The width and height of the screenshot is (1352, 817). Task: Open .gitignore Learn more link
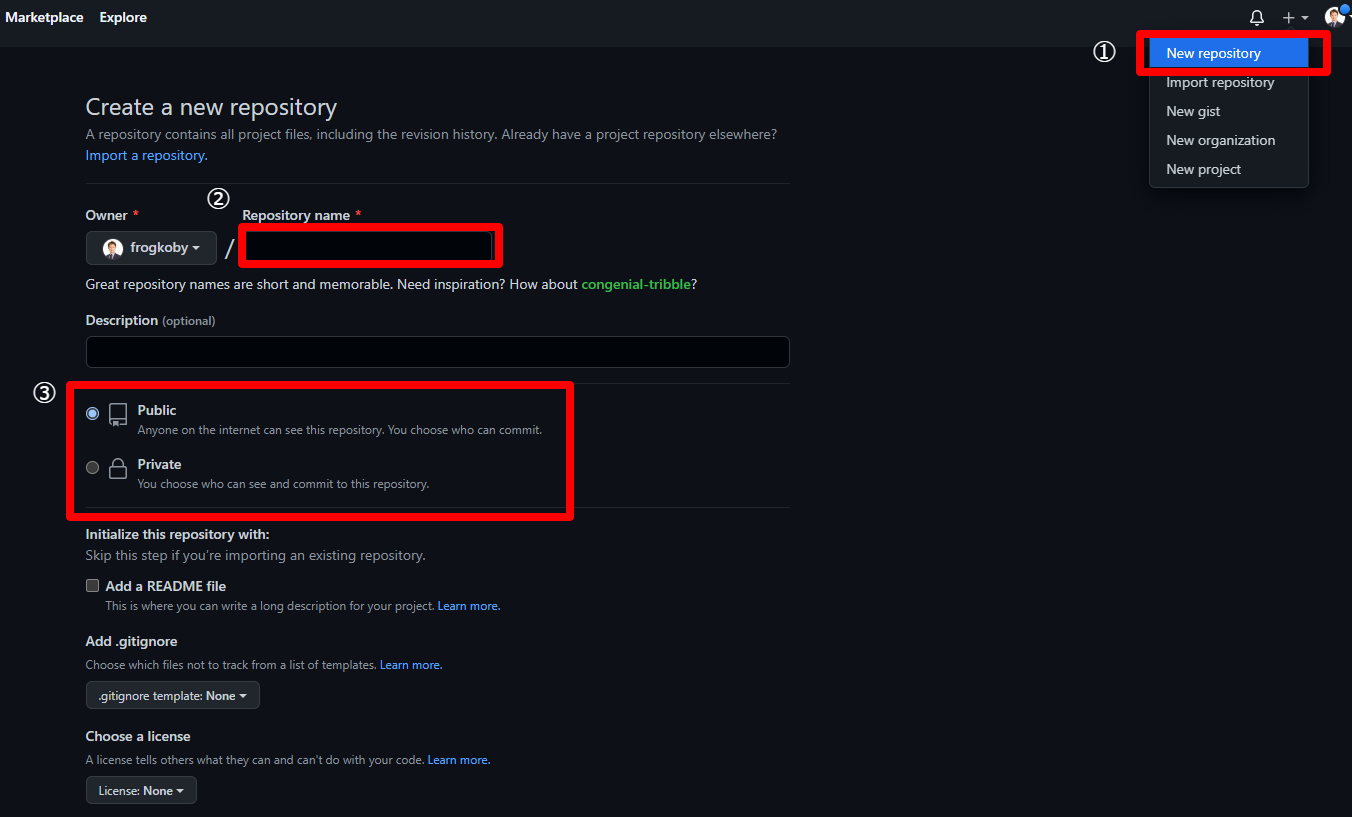tap(410, 665)
